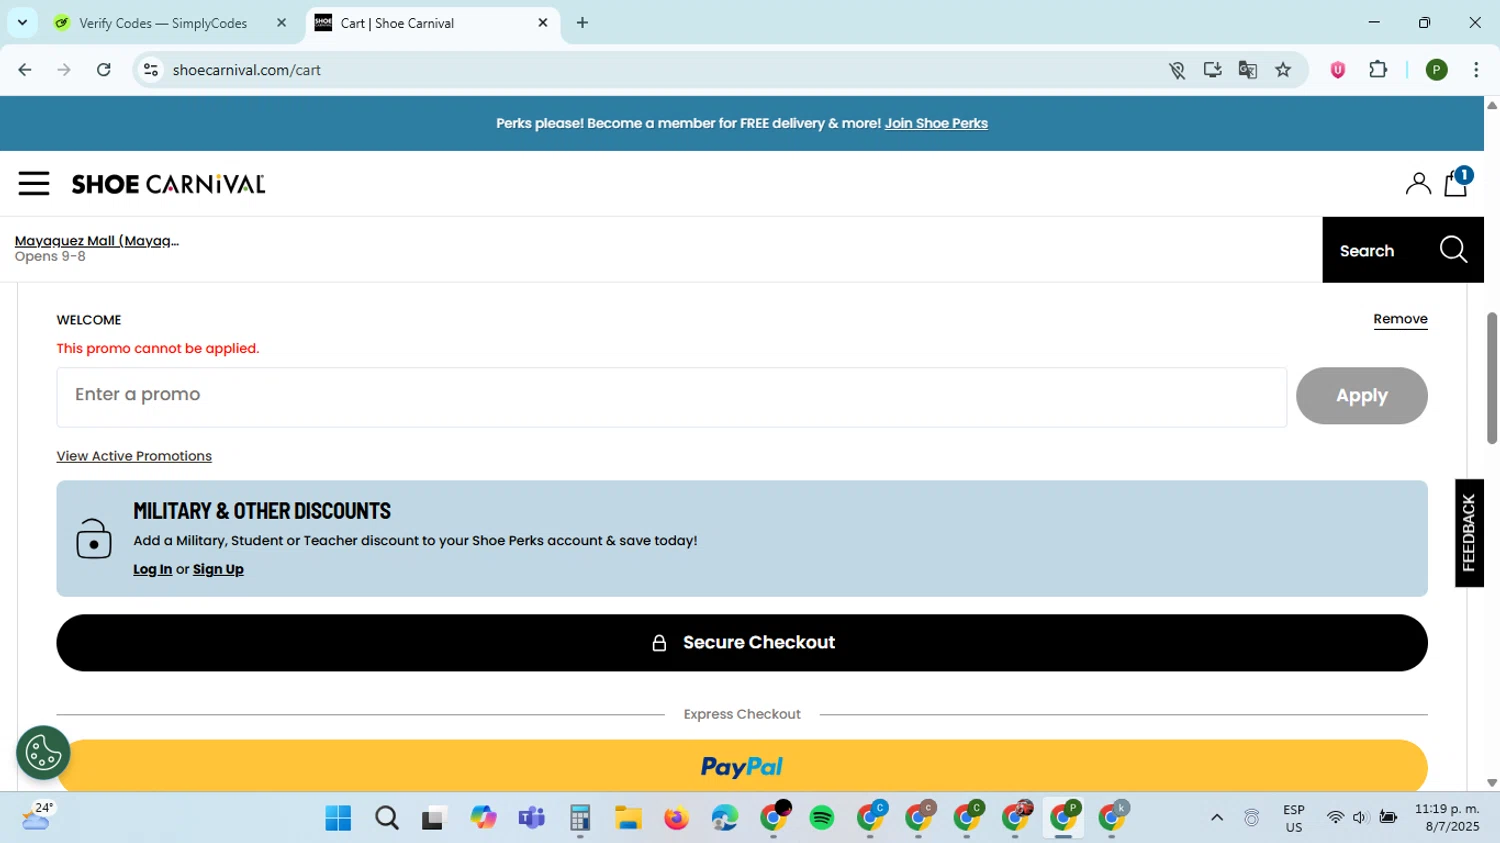The image size is (1500, 843).
Task: Open Copilot from the taskbar
Action: (484, 818)
